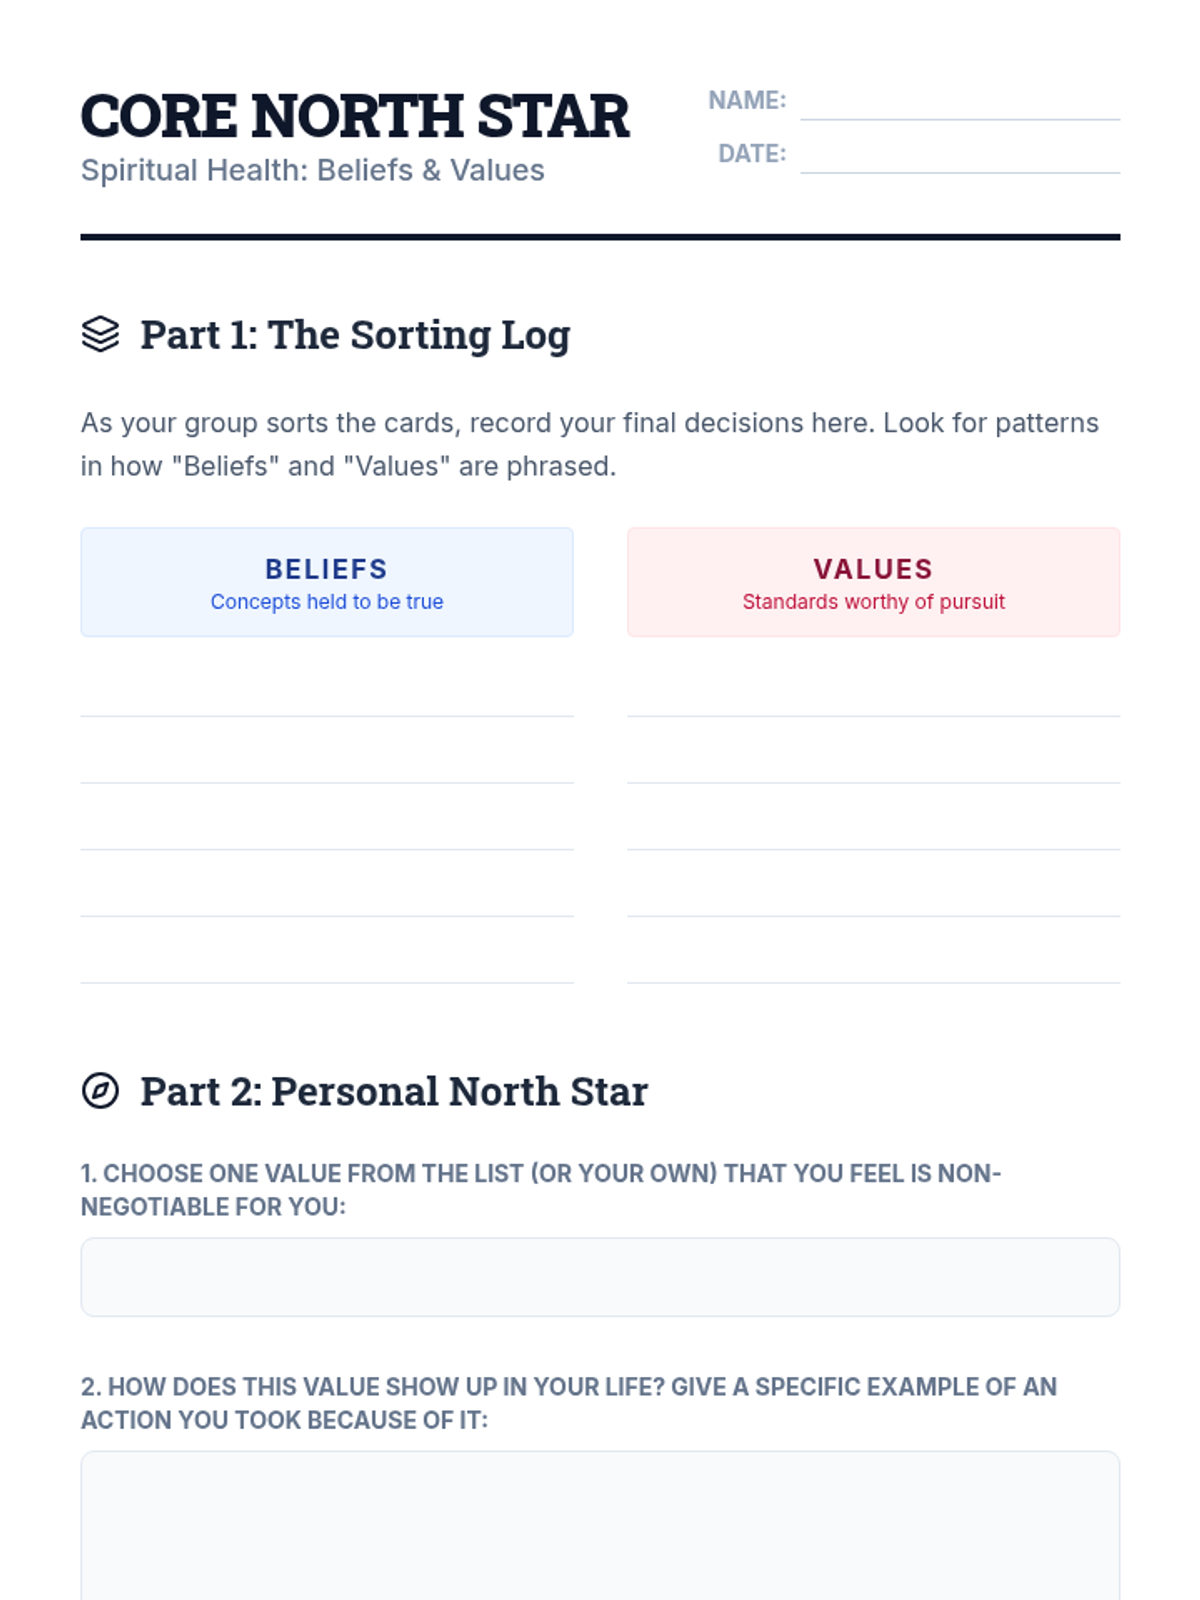The image size is (1200, 1600).
Task: Select the blue BELIEFS column header
Action: pyautogui.click(x=327, y=582)
